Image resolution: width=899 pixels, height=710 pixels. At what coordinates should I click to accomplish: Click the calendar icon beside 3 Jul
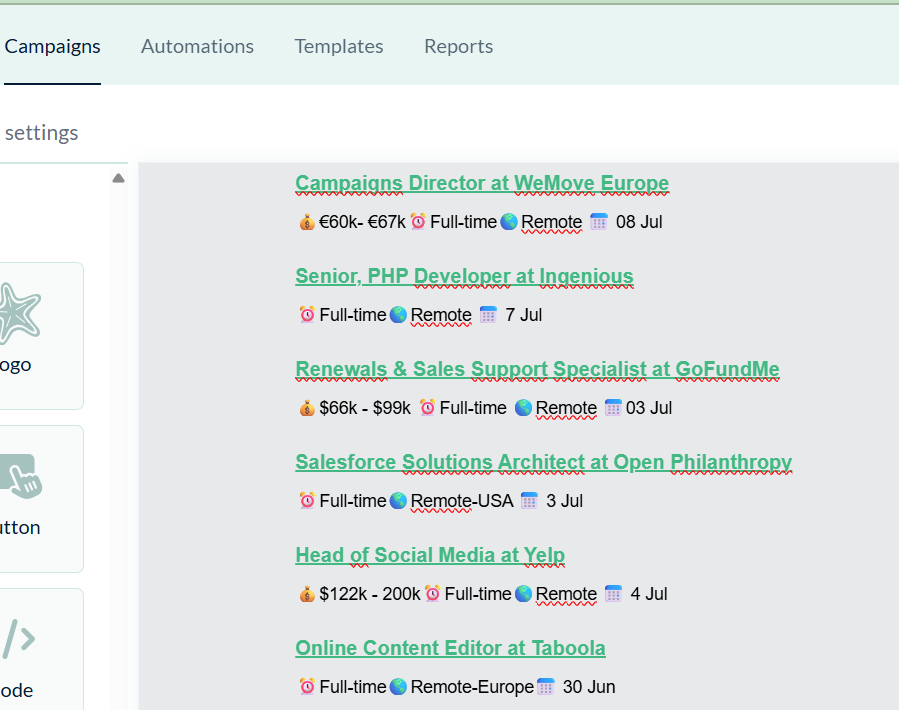(x=529, y=501)
